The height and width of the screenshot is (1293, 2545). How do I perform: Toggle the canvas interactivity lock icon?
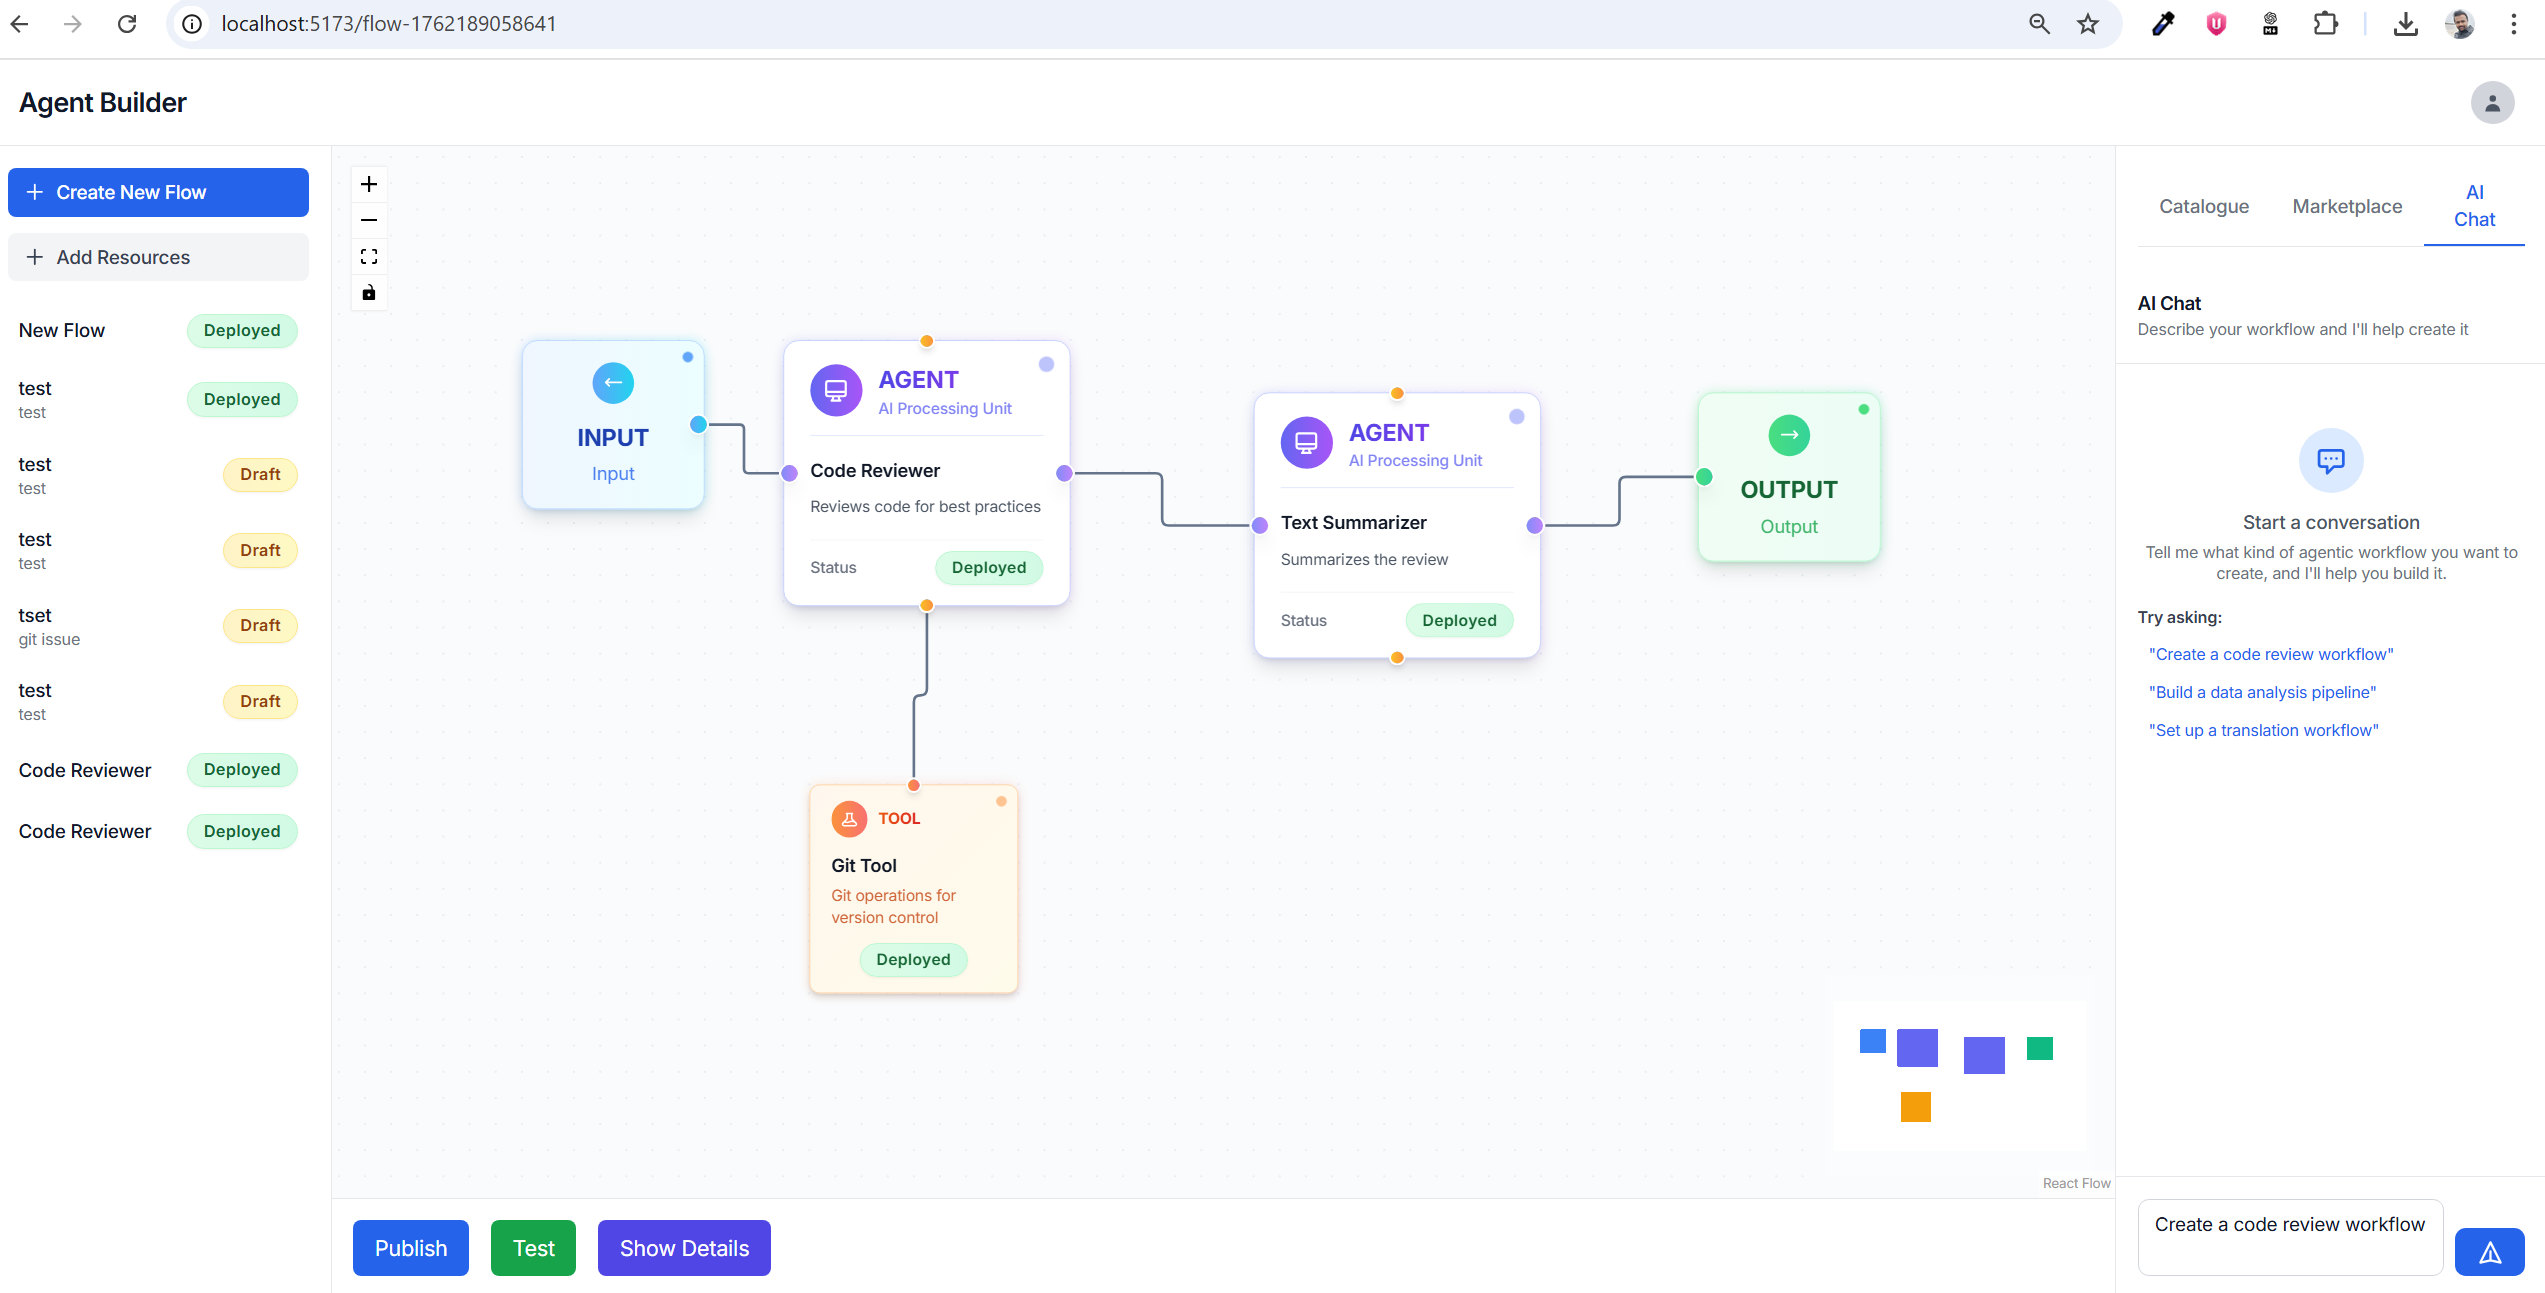click(369, 293)
